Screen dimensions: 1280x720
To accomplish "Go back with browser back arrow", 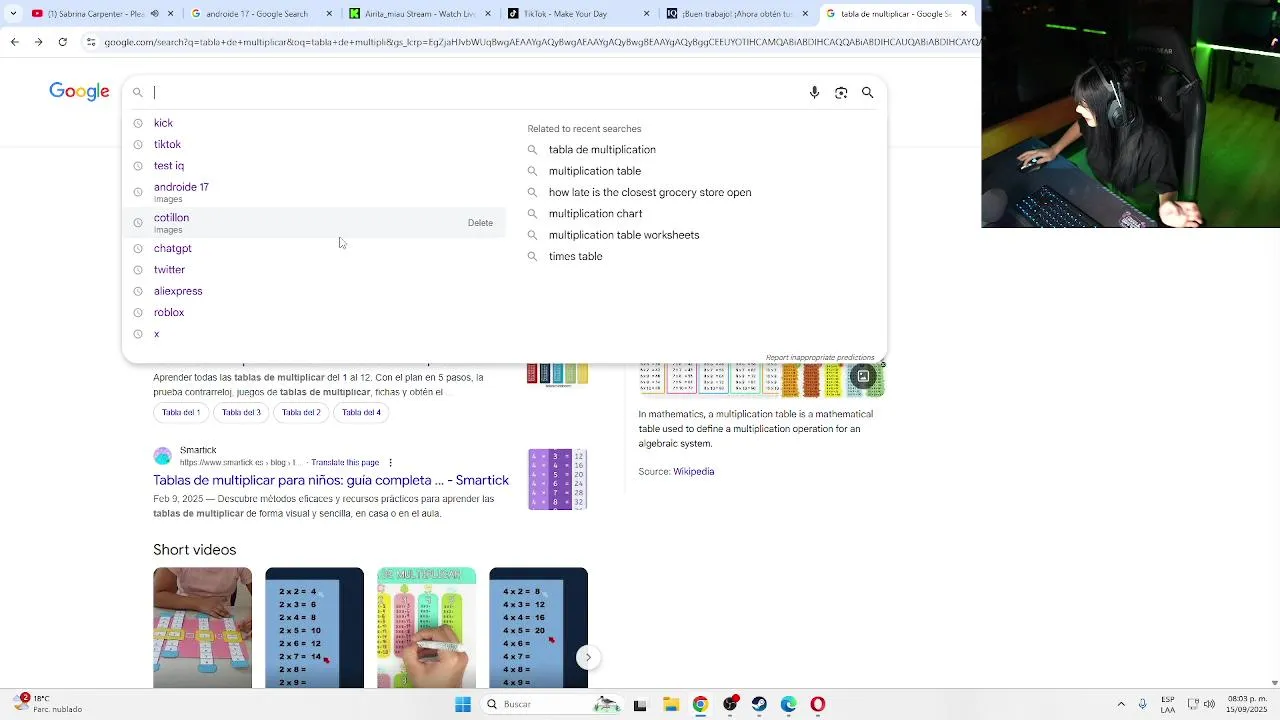I will (x=14, y=42).
